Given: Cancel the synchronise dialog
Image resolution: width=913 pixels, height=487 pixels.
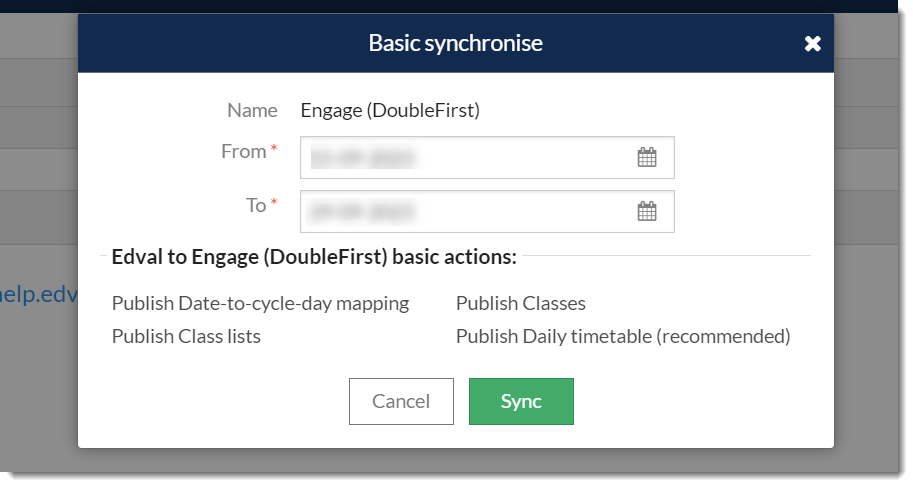Looking at the screenshot, I should [401, 401].
